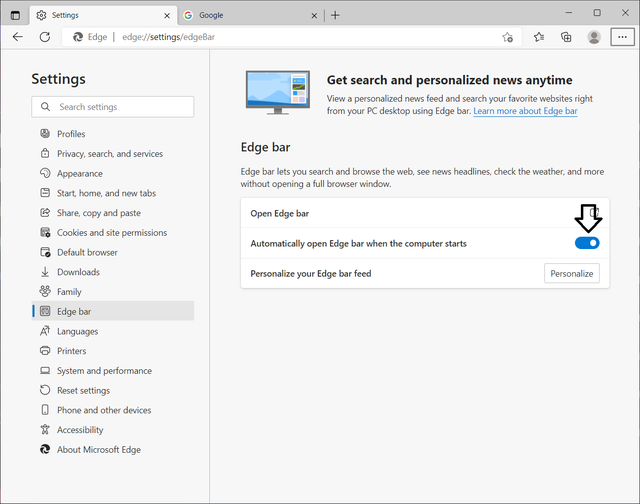The height and width of the screenshot is (504, 640).
Task: Open System and performance settings
Action: [x=113, y=371]
